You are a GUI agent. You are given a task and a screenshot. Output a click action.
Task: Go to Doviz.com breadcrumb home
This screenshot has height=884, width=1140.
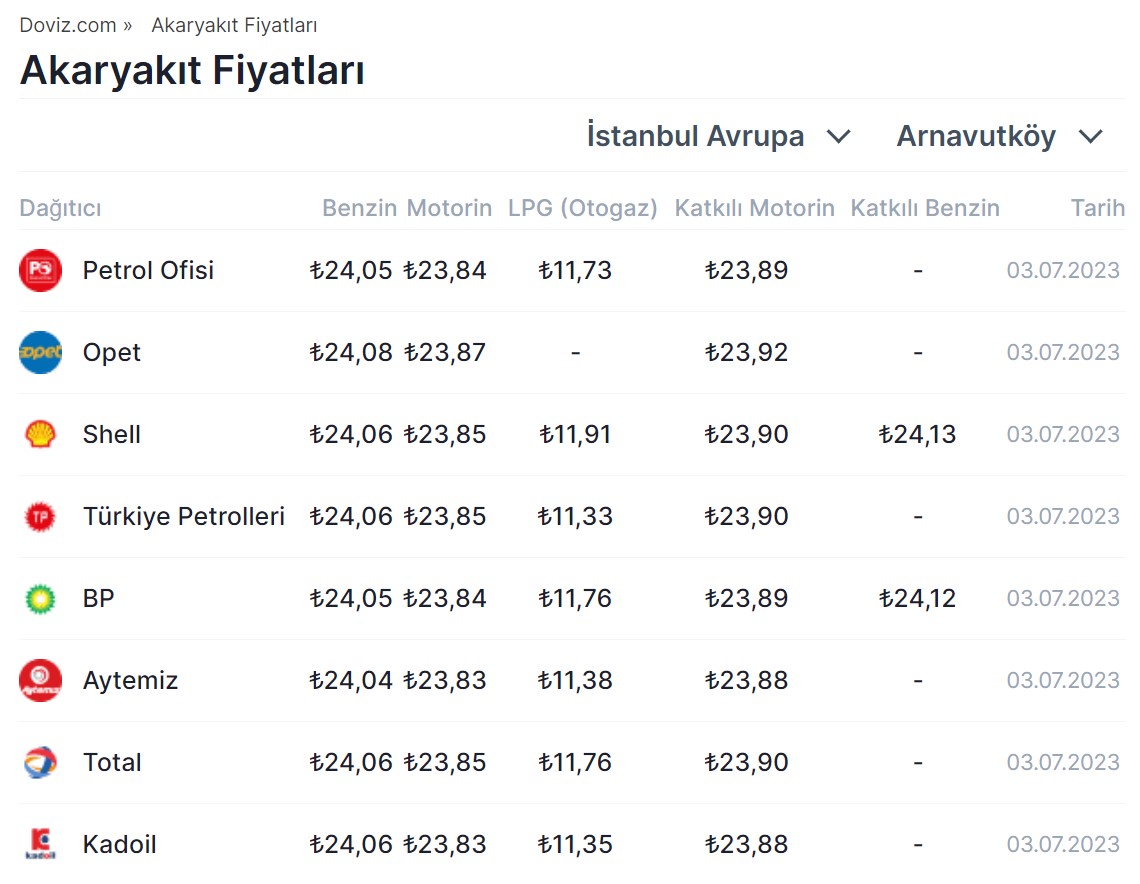tap(68, 25)
